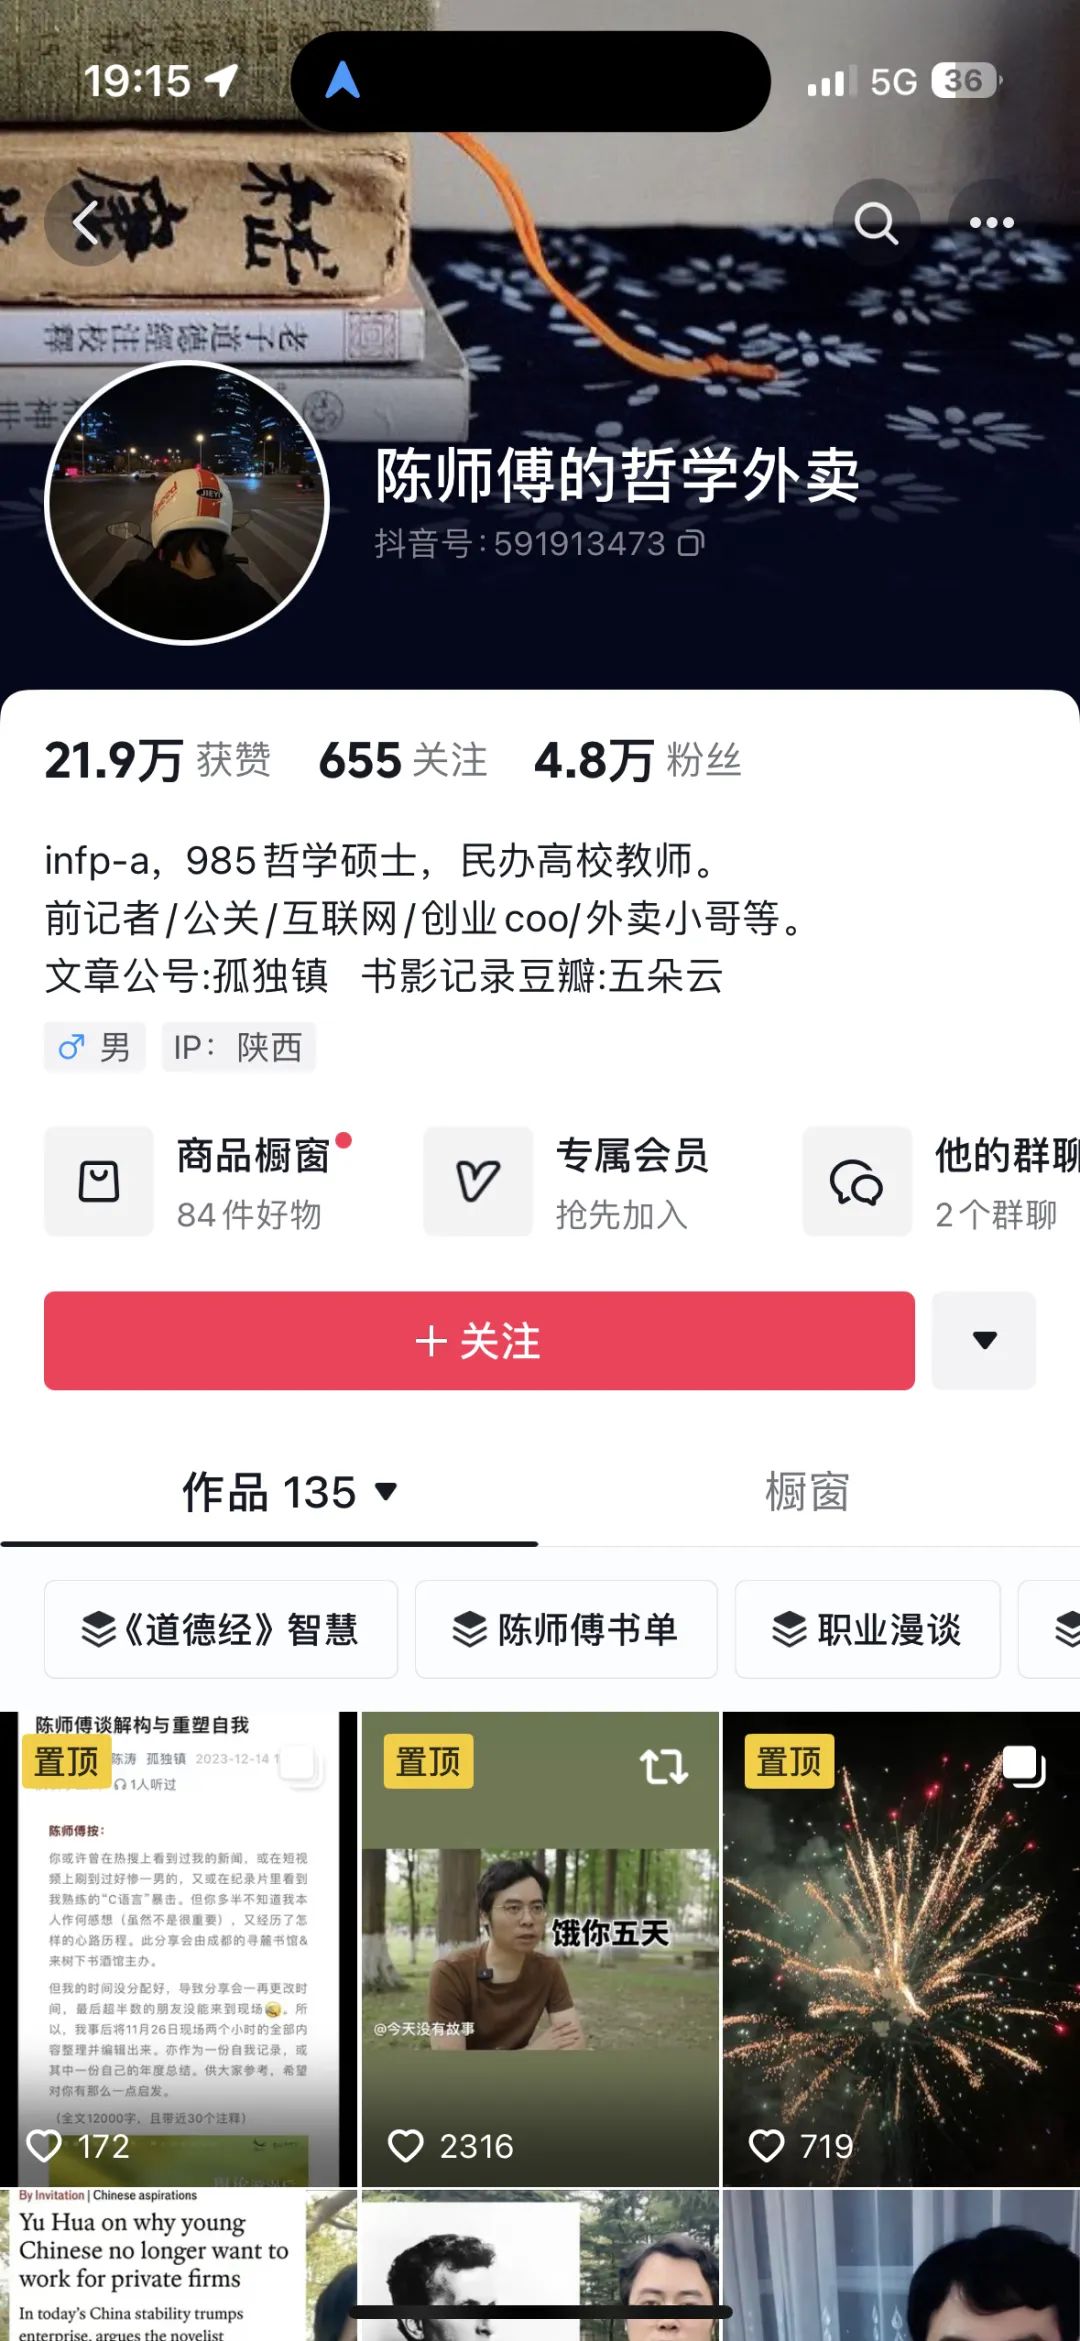Screen dimensions: 1080x2341
Task: View the 4.8万 粉丝 followers list
Action: pos(638,761)
